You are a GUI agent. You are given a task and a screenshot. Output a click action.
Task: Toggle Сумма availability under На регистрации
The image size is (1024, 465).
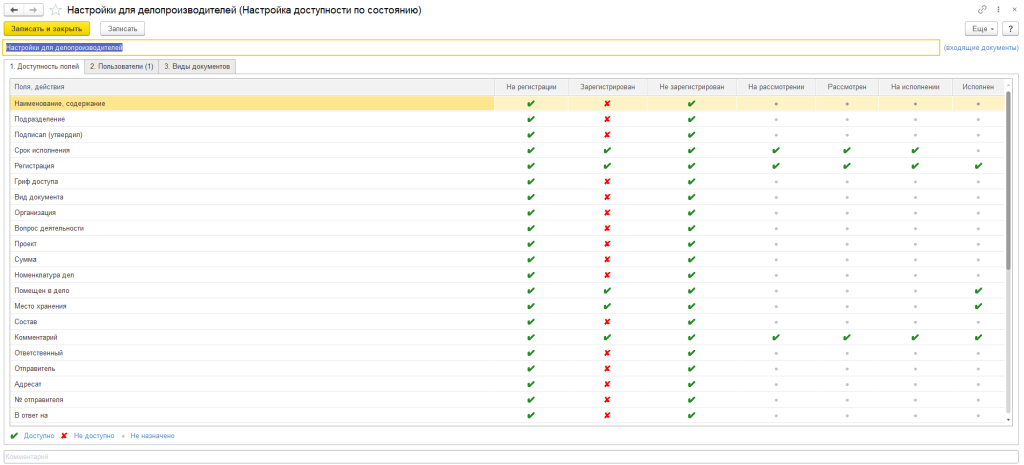pyautogui.click(x=531, y=260)
